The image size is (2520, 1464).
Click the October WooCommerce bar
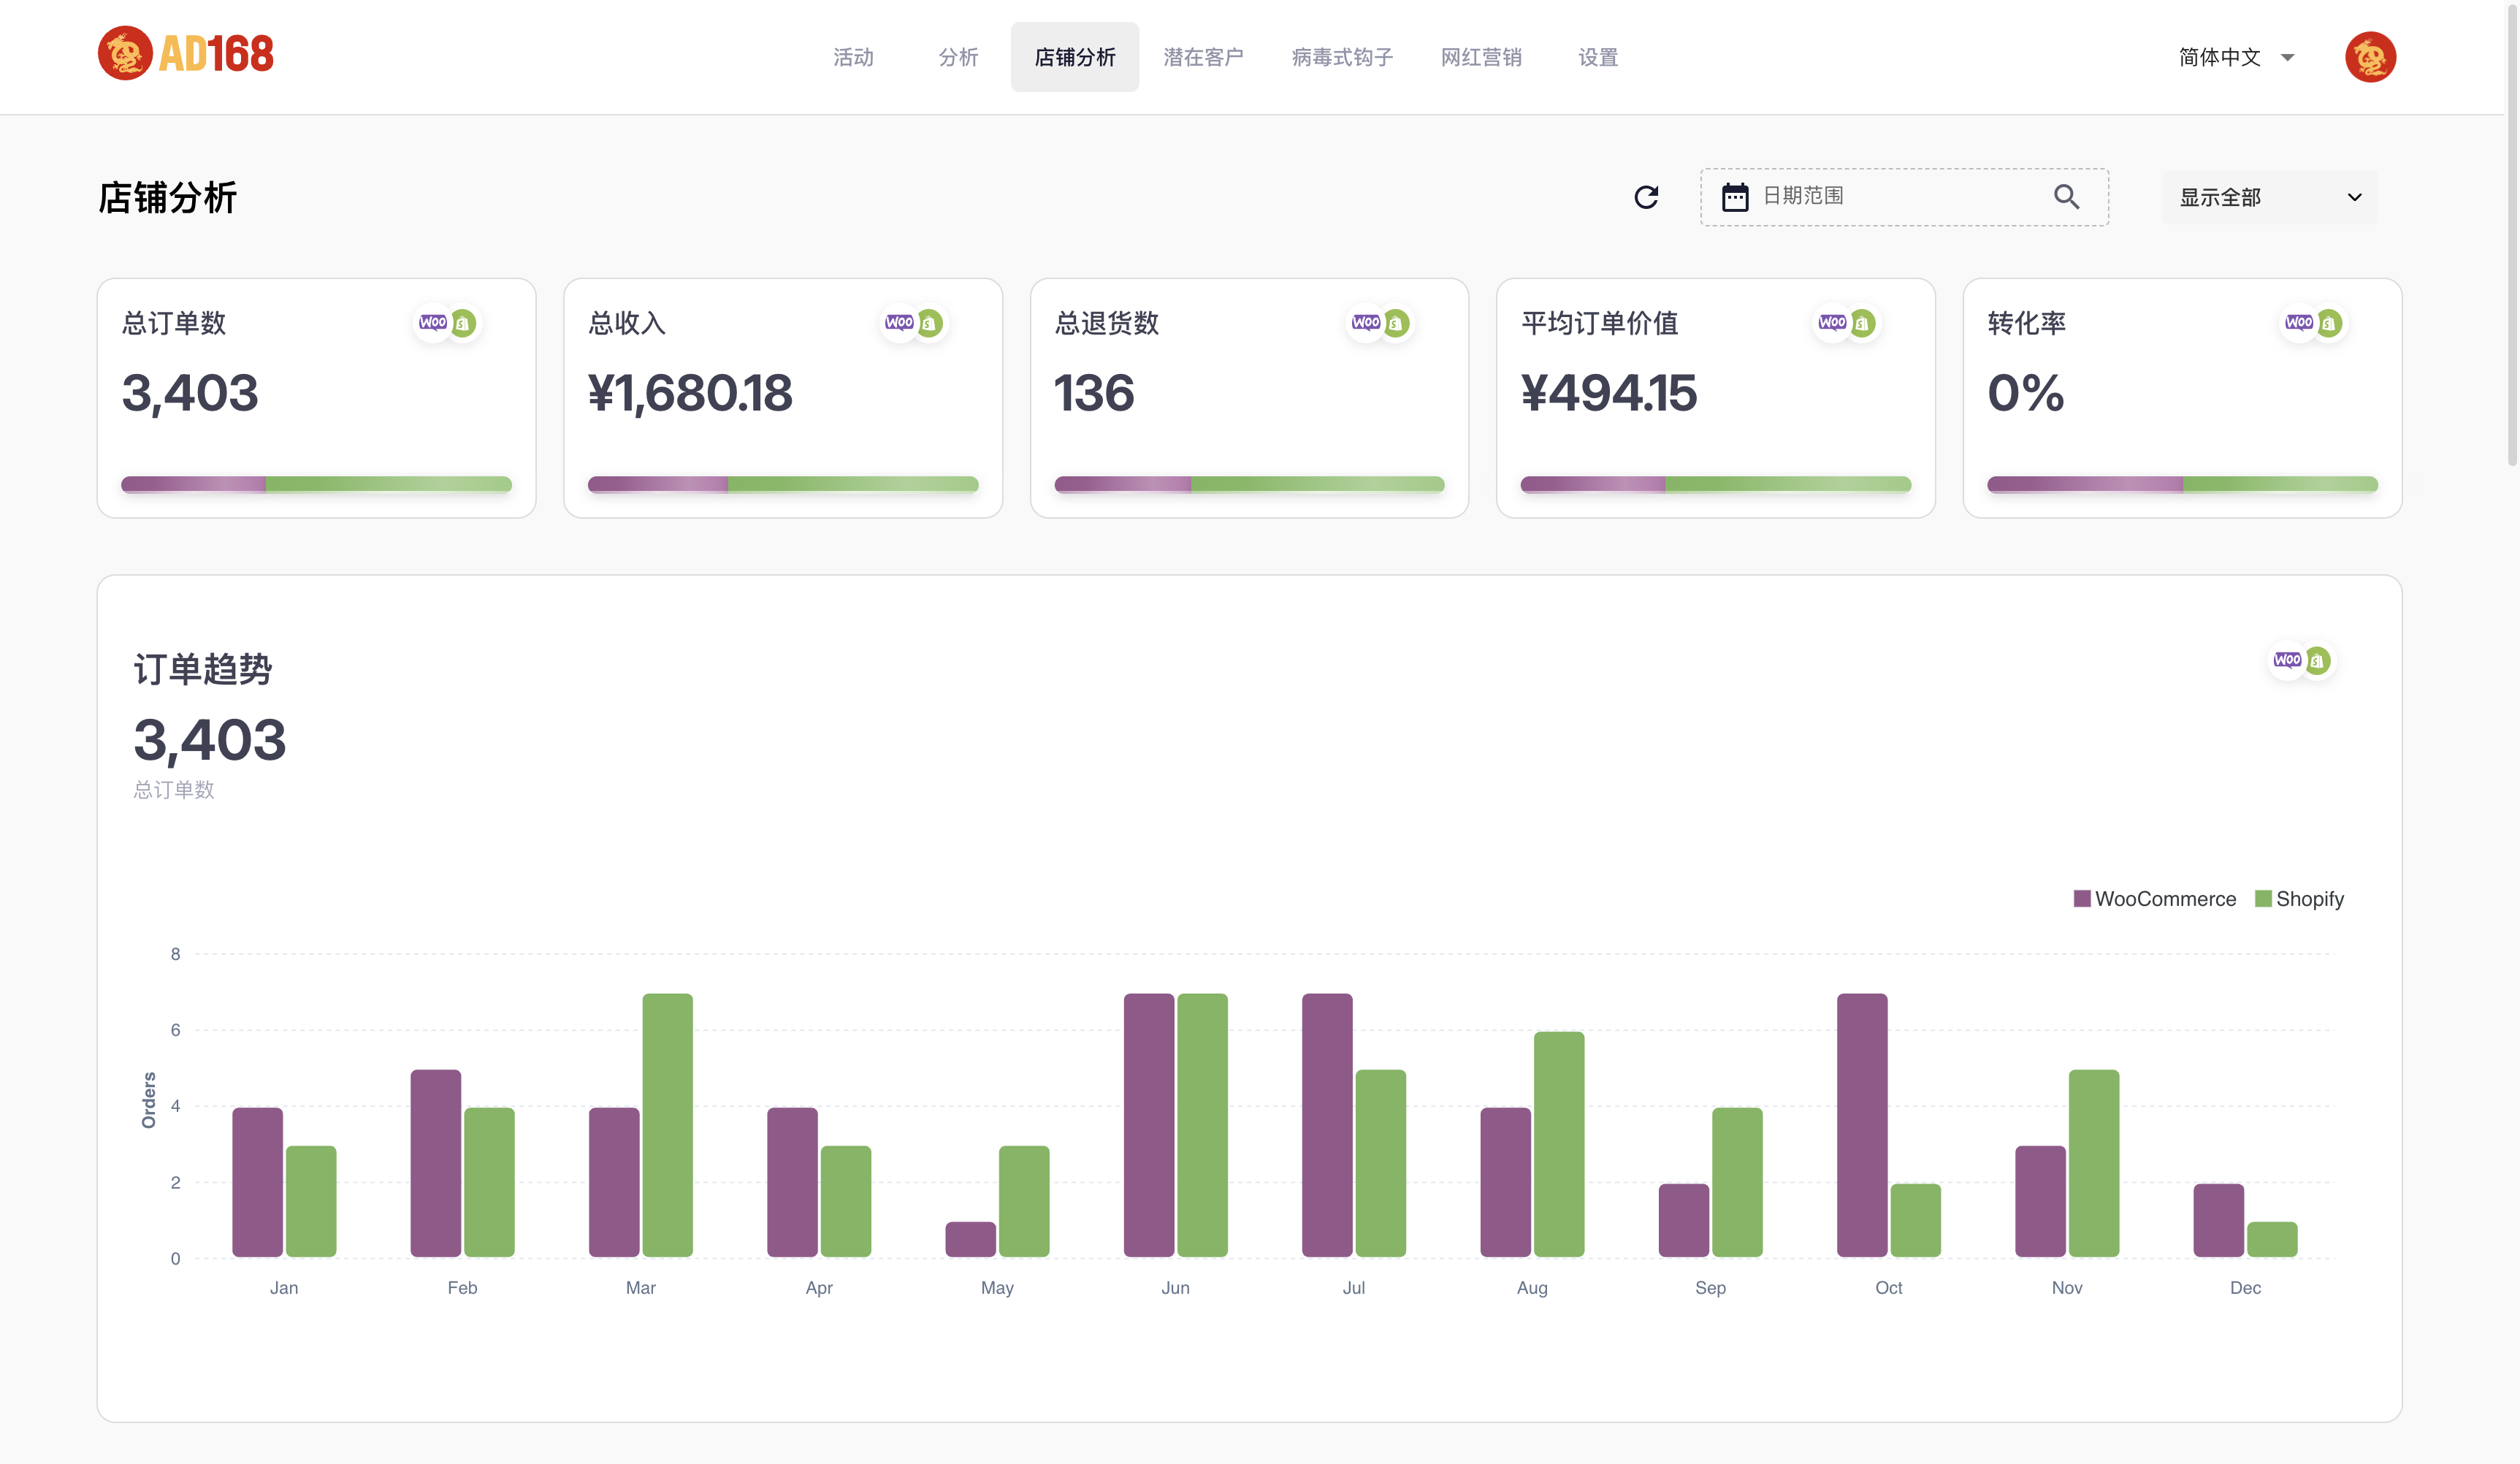(x=1862, y=1125)
